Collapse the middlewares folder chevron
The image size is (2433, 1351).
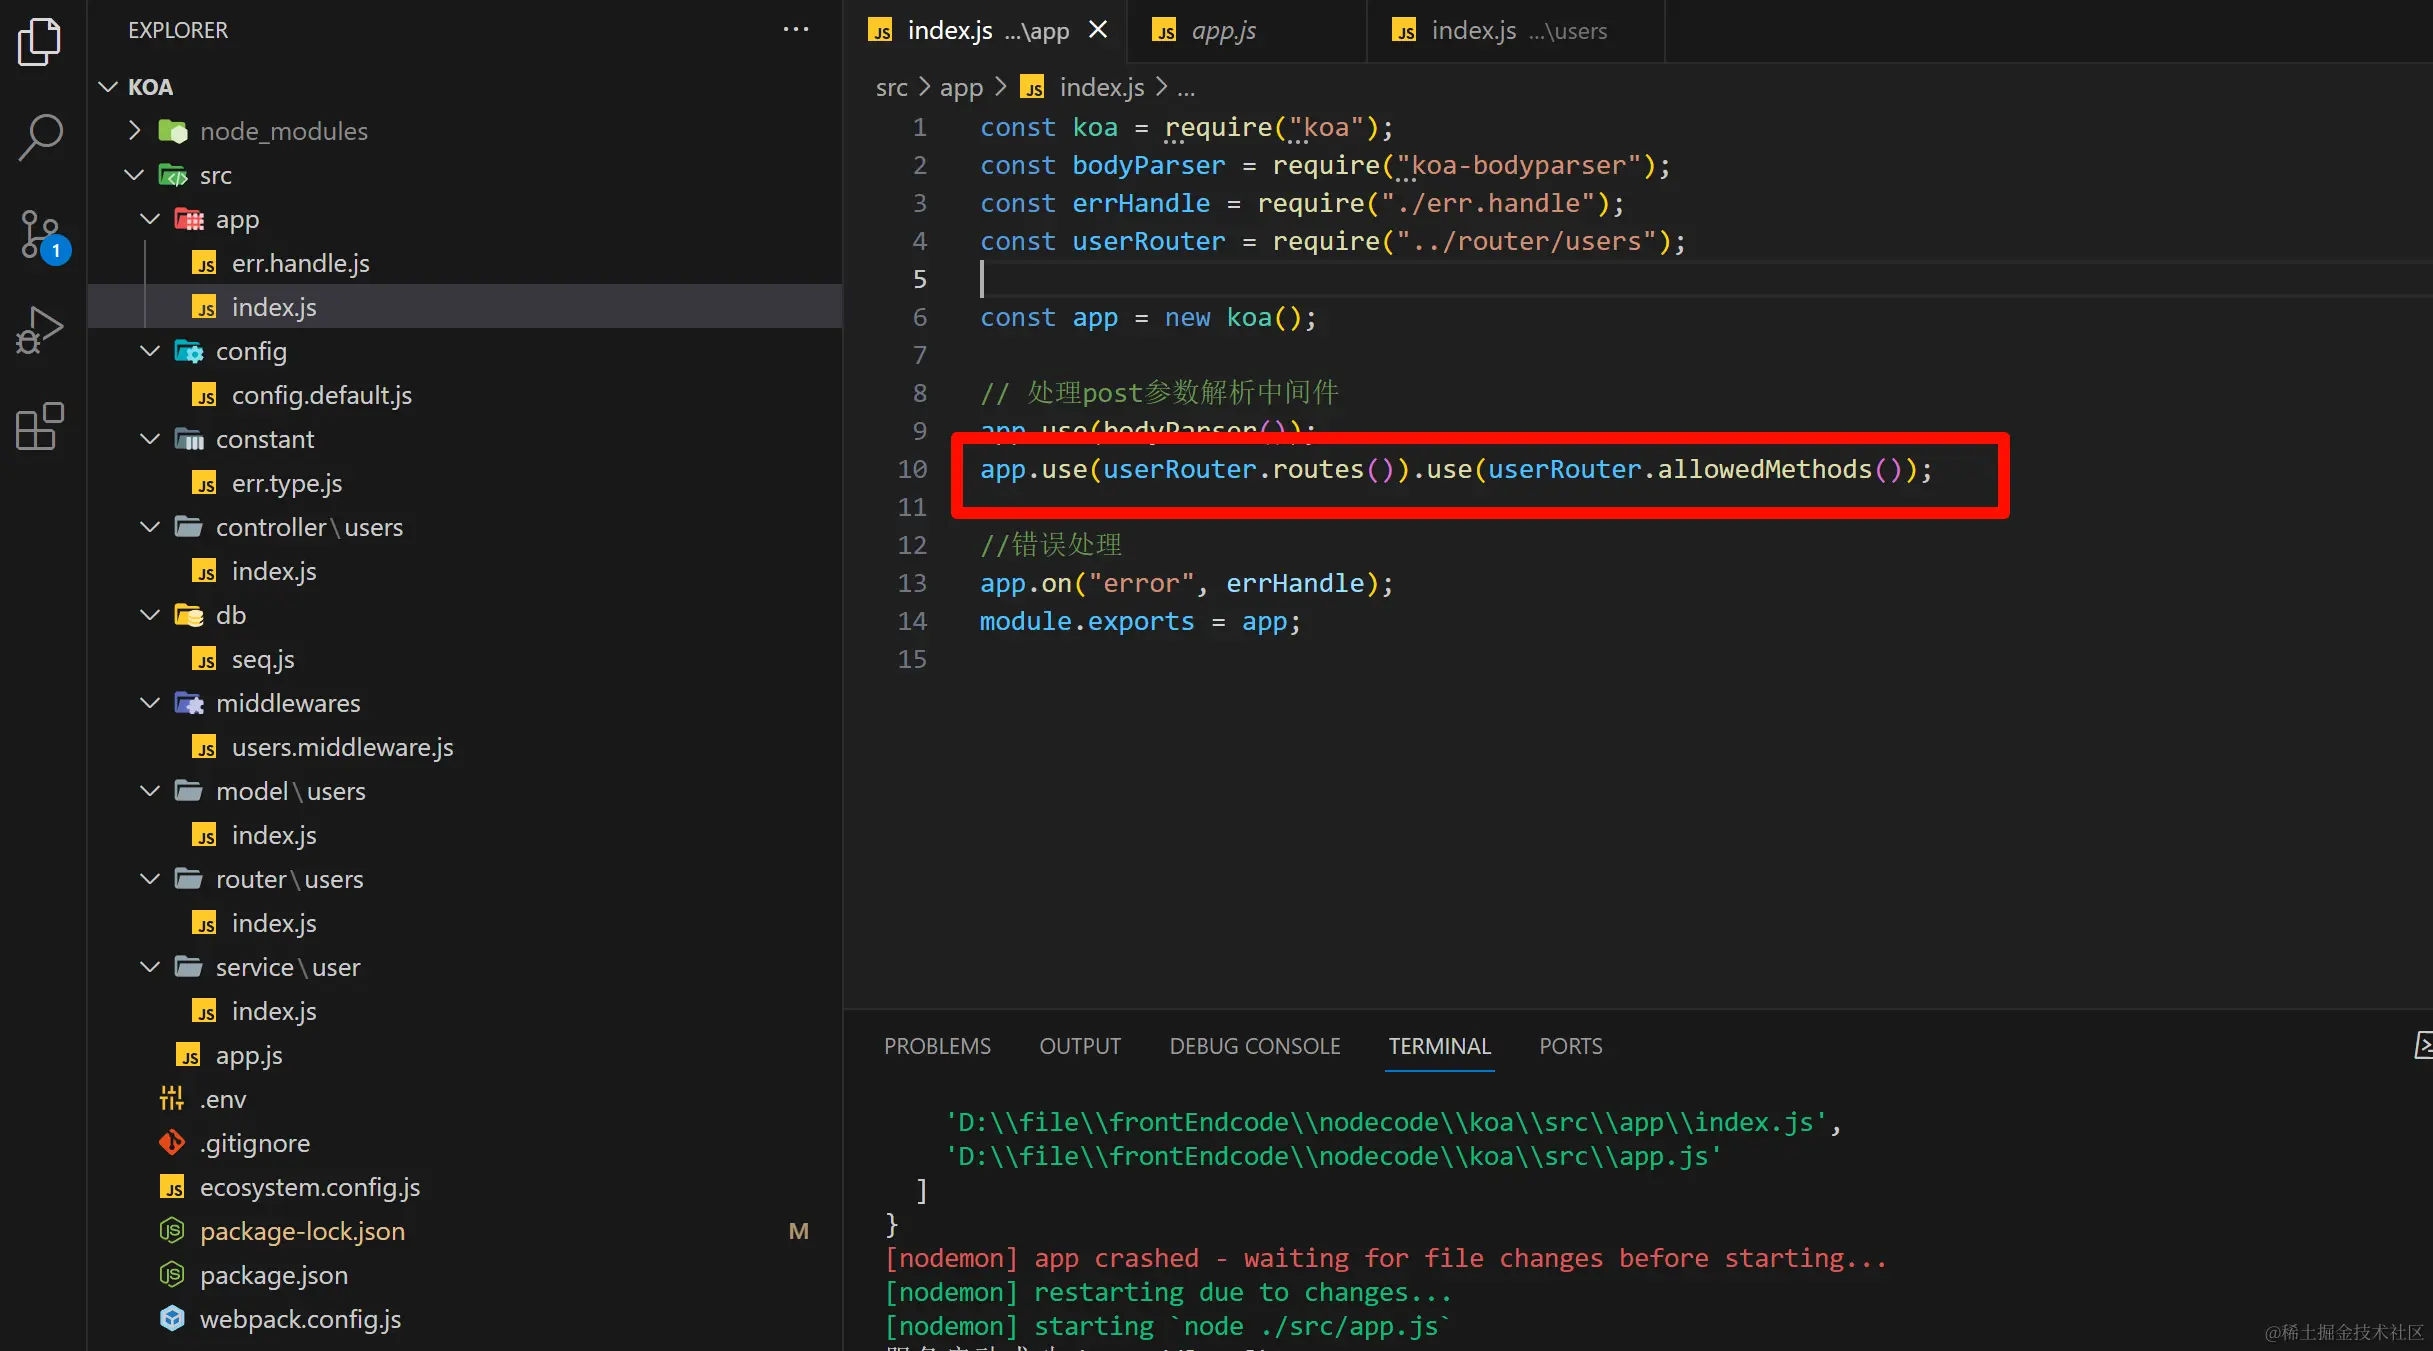150,703
